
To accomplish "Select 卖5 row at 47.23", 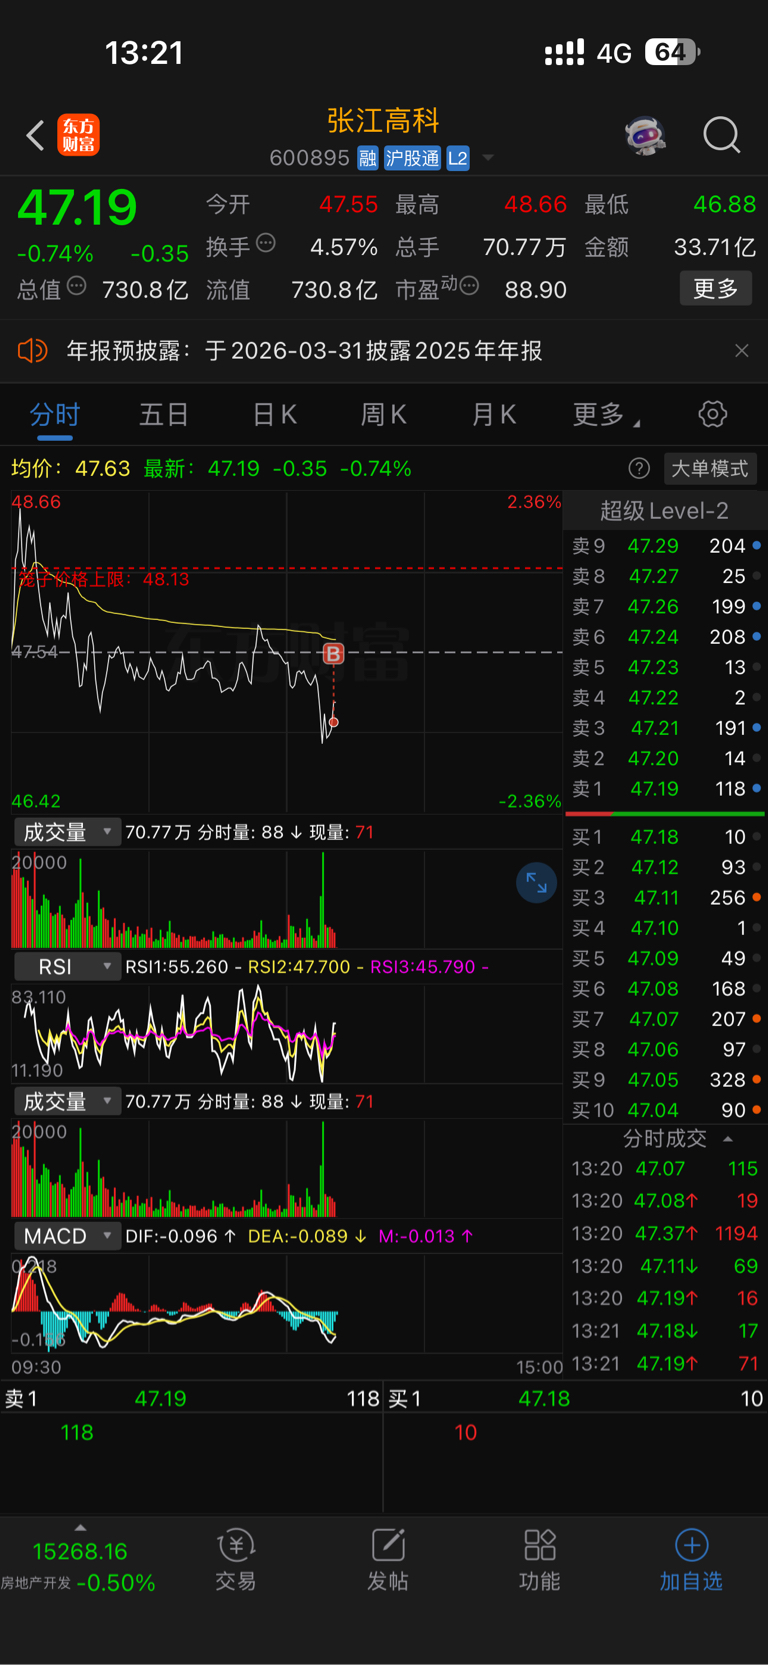I will coord(665,667).
